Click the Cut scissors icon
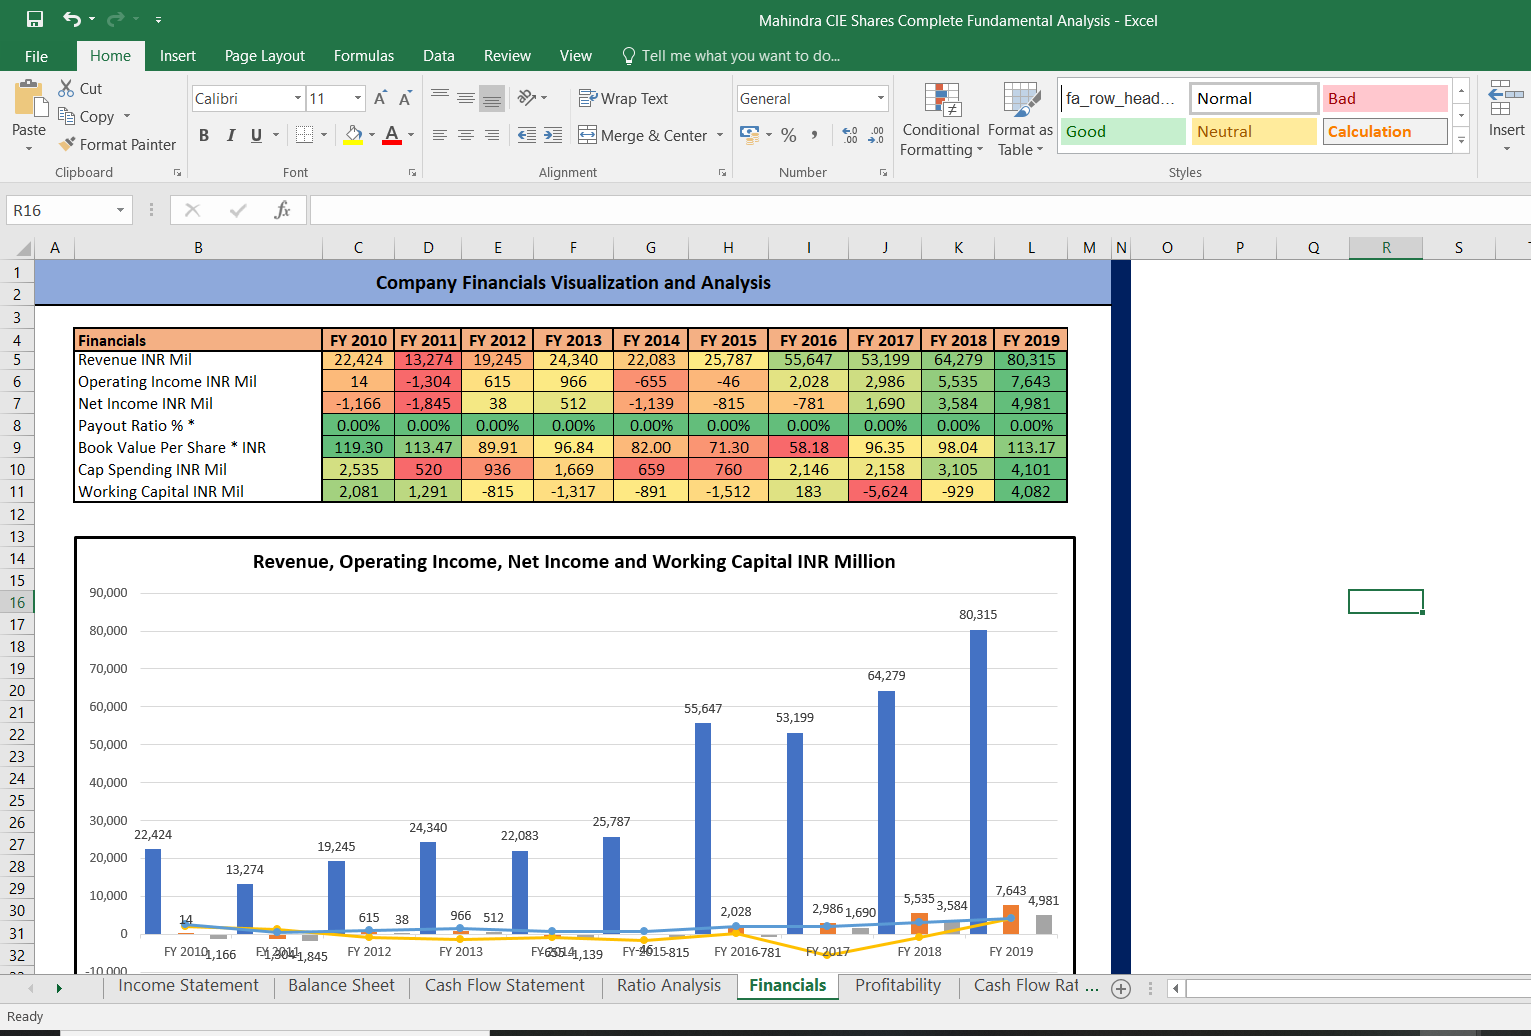This screenshot has height=1036, width=1531. 67,88
